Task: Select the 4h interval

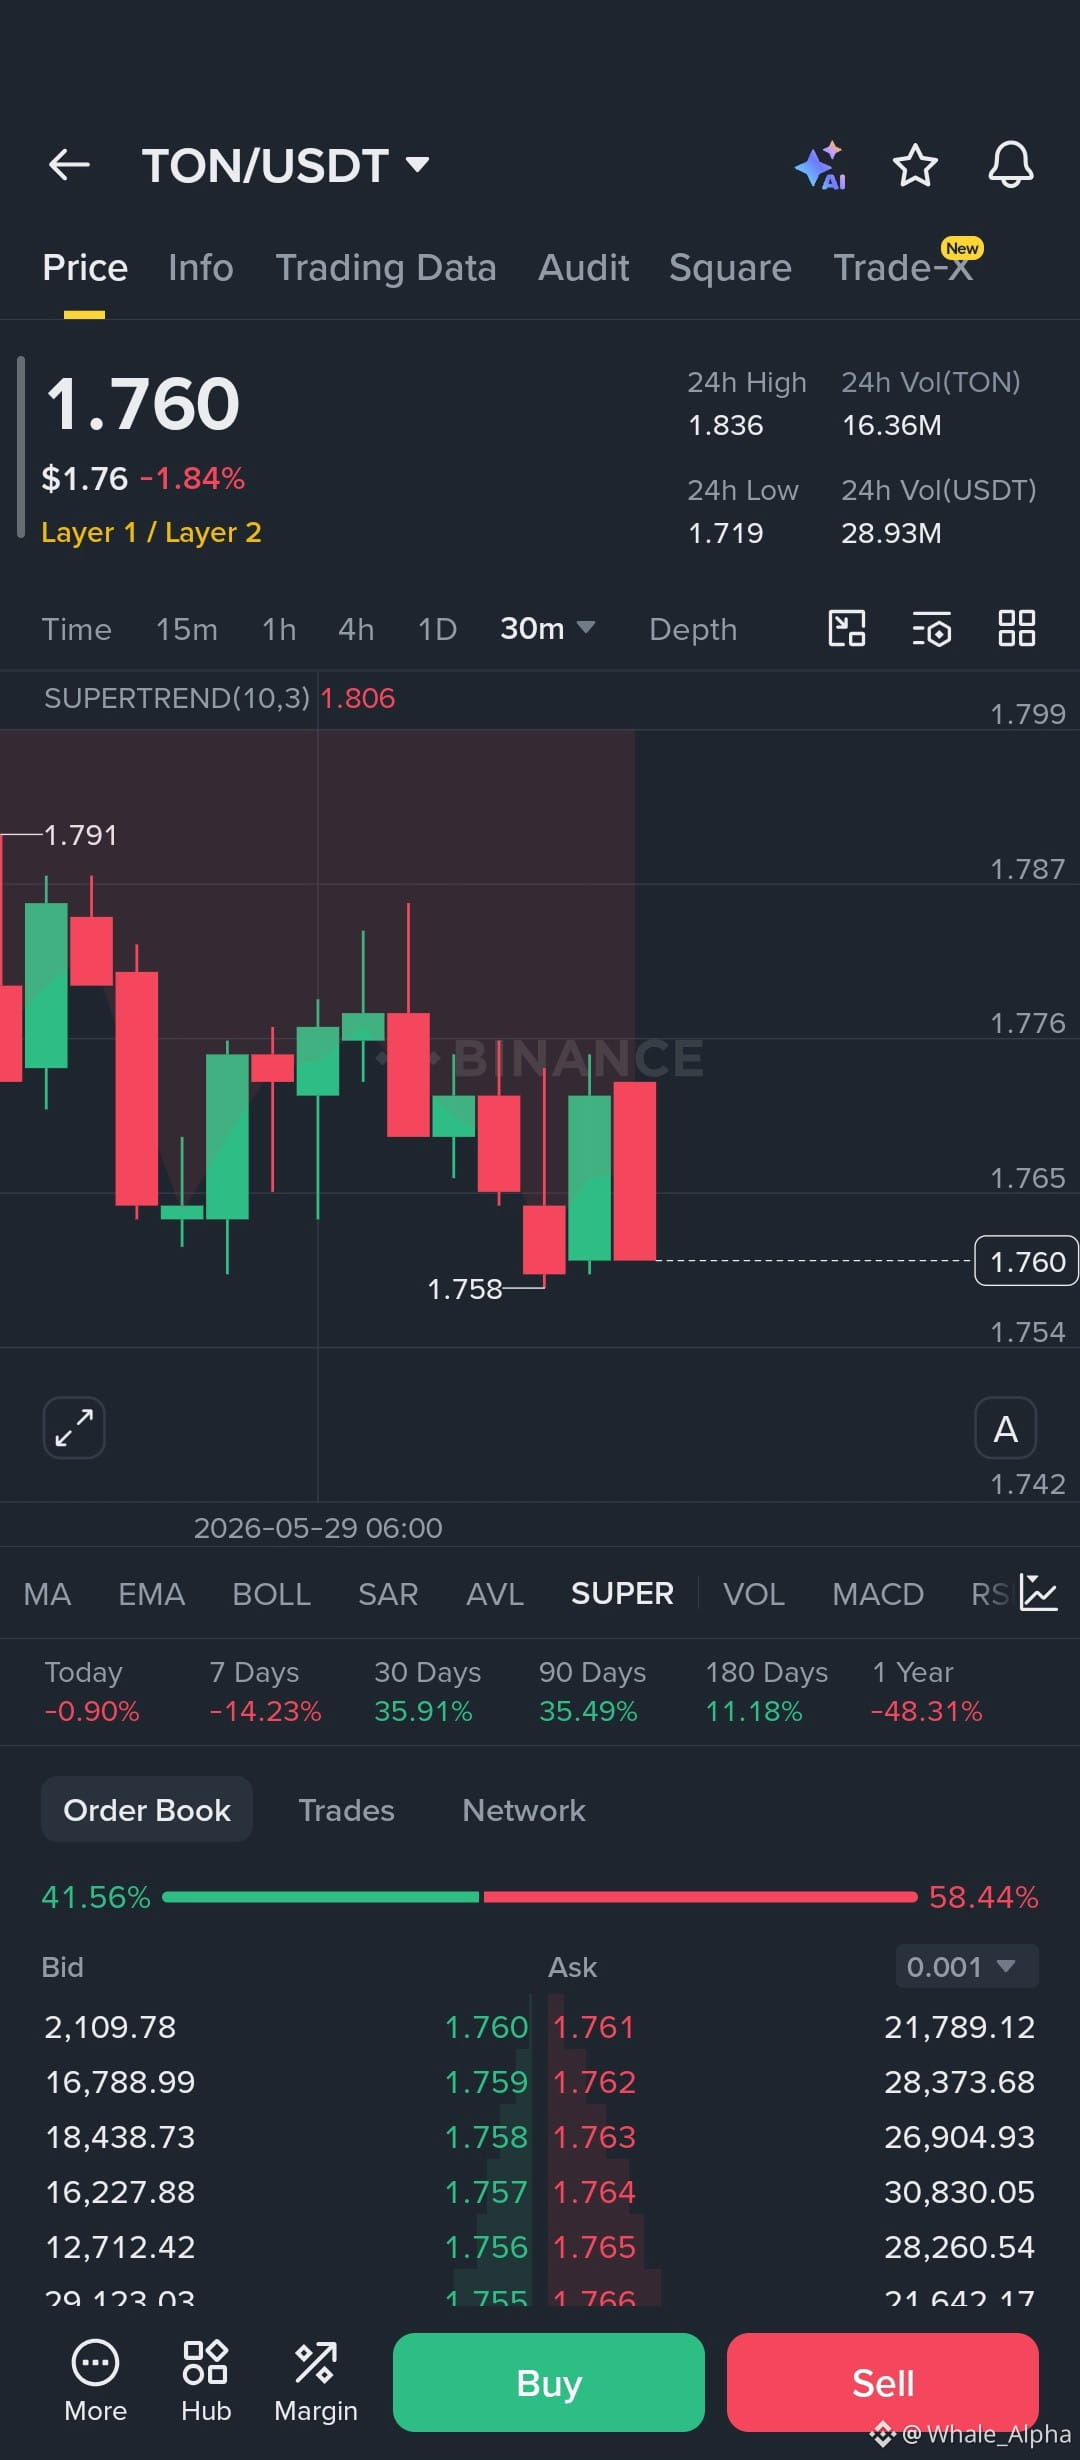Action: pyautogui.click(x=356, y=629)
